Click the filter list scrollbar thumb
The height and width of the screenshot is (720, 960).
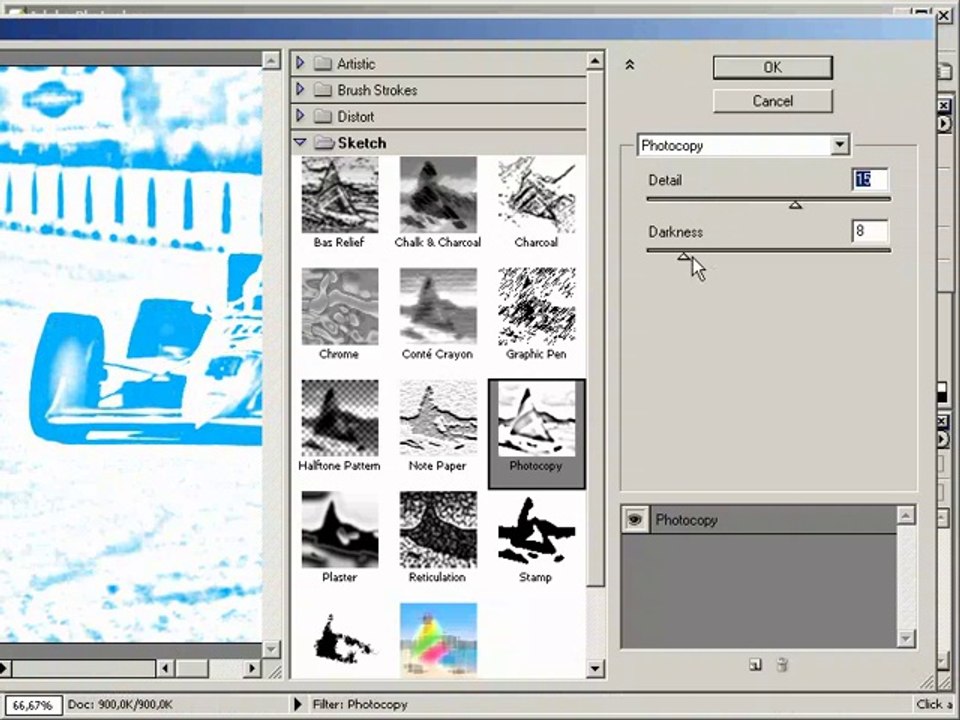click(x=595, y=328)
